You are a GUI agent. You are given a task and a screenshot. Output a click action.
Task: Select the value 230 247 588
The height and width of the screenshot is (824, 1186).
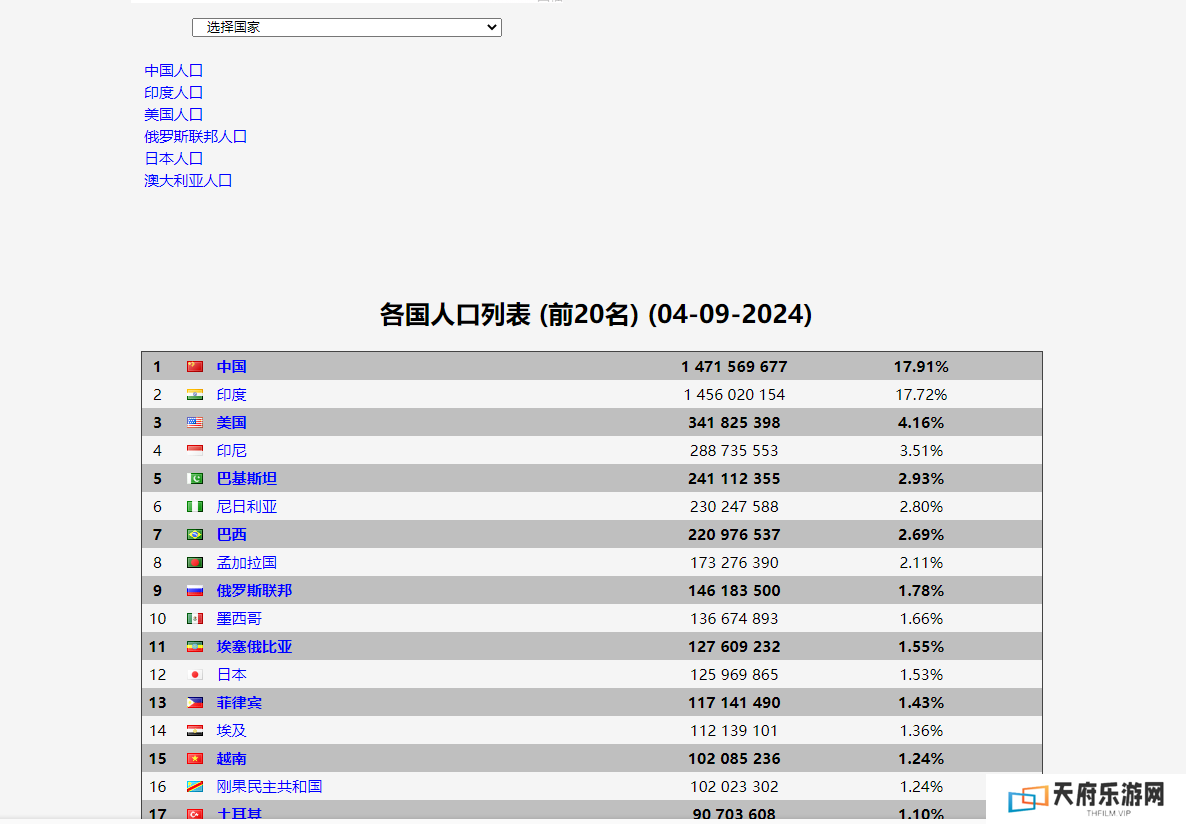coord(734,506)
